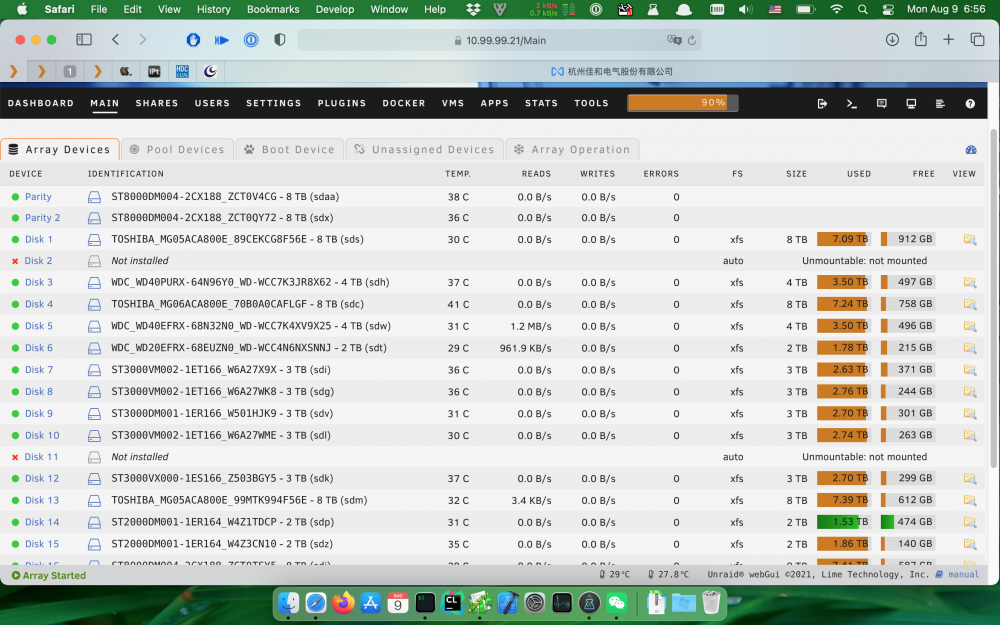Click the info monitor icon in header
This screenshot has height=625, width=1000.
tap(911, 103)
